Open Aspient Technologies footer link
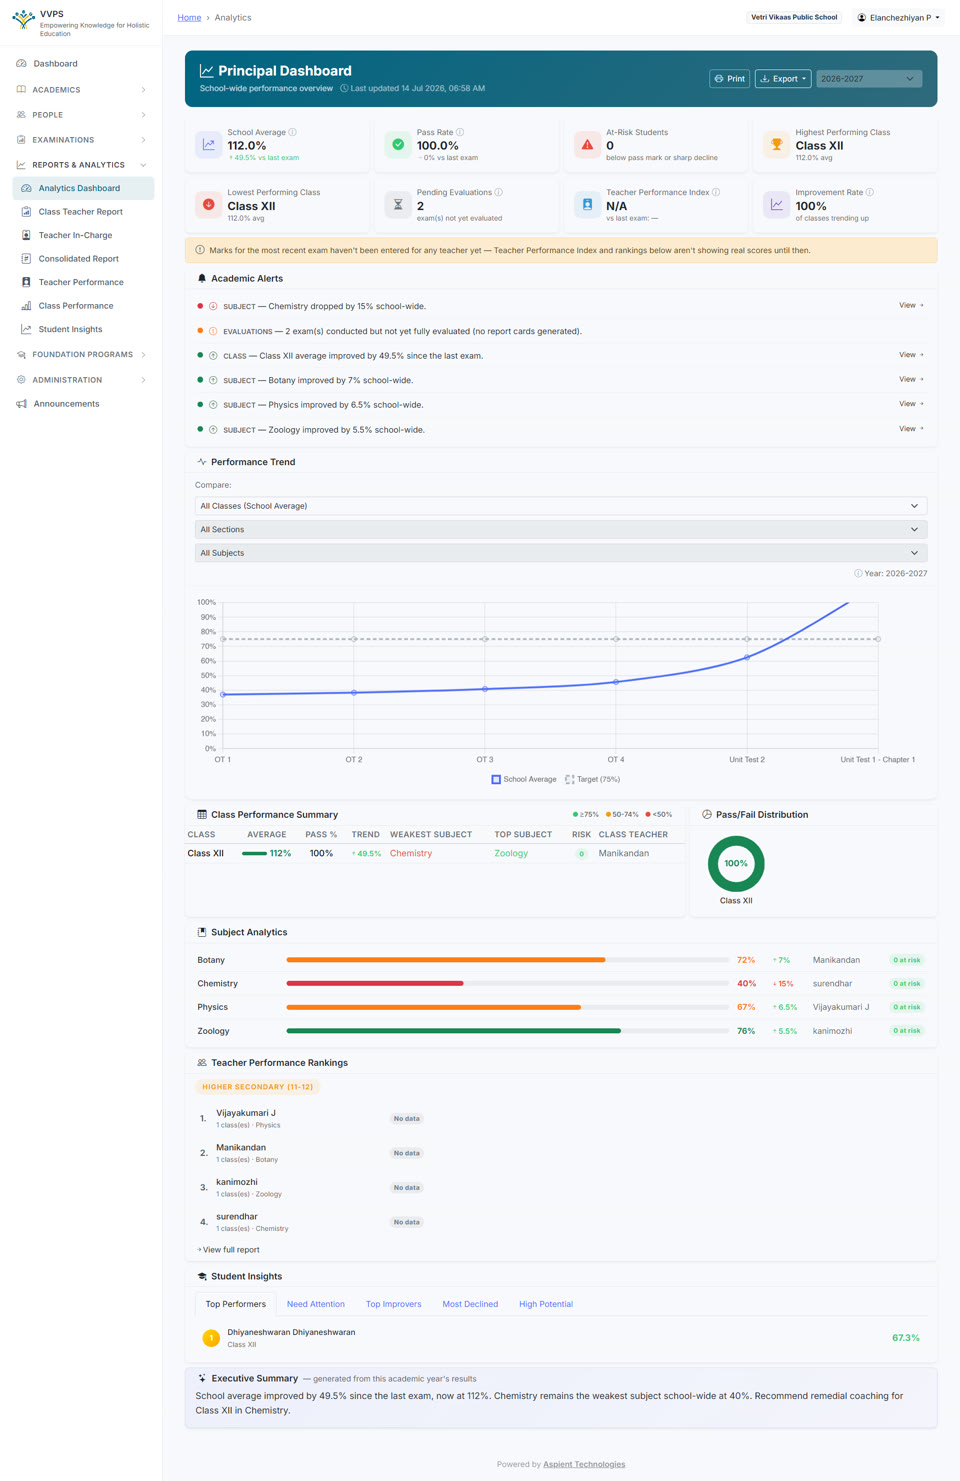This screenshot has height=1481, width=960. coord(584,1465)
